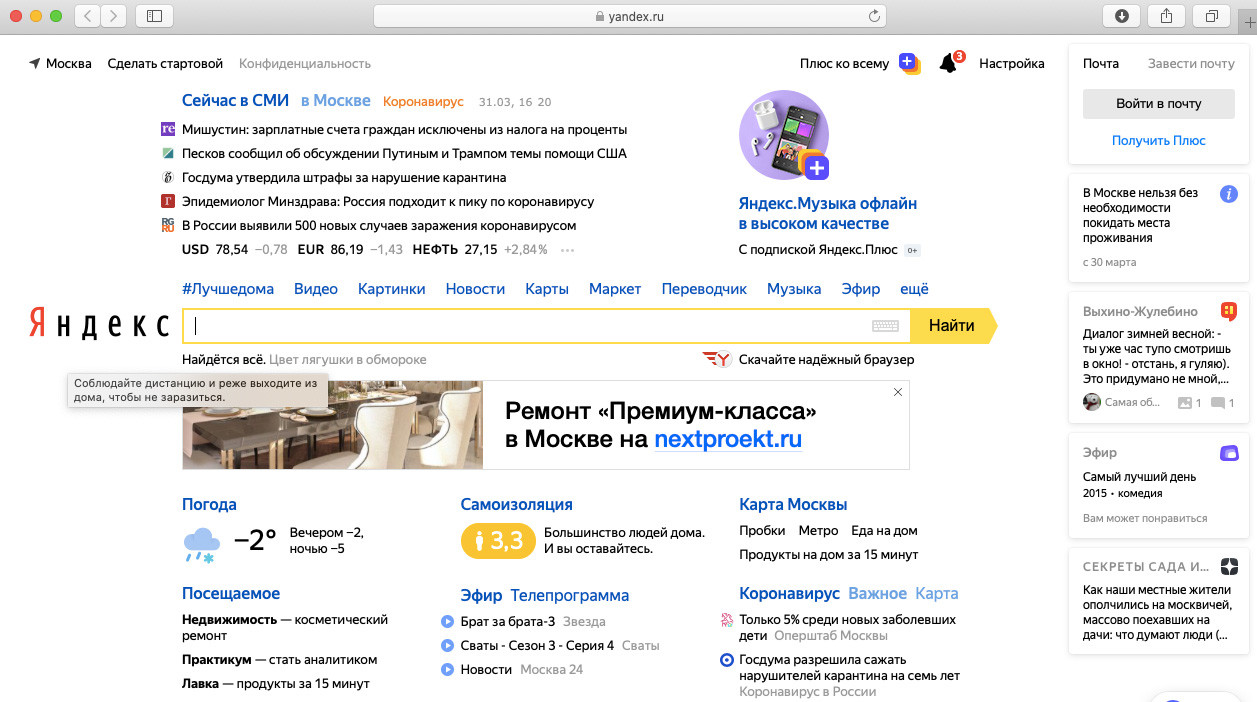The height and width of the screenshot is (702, 1257).
Task: Switch news to the Коронавирус tab
Action: click(423, 102)
